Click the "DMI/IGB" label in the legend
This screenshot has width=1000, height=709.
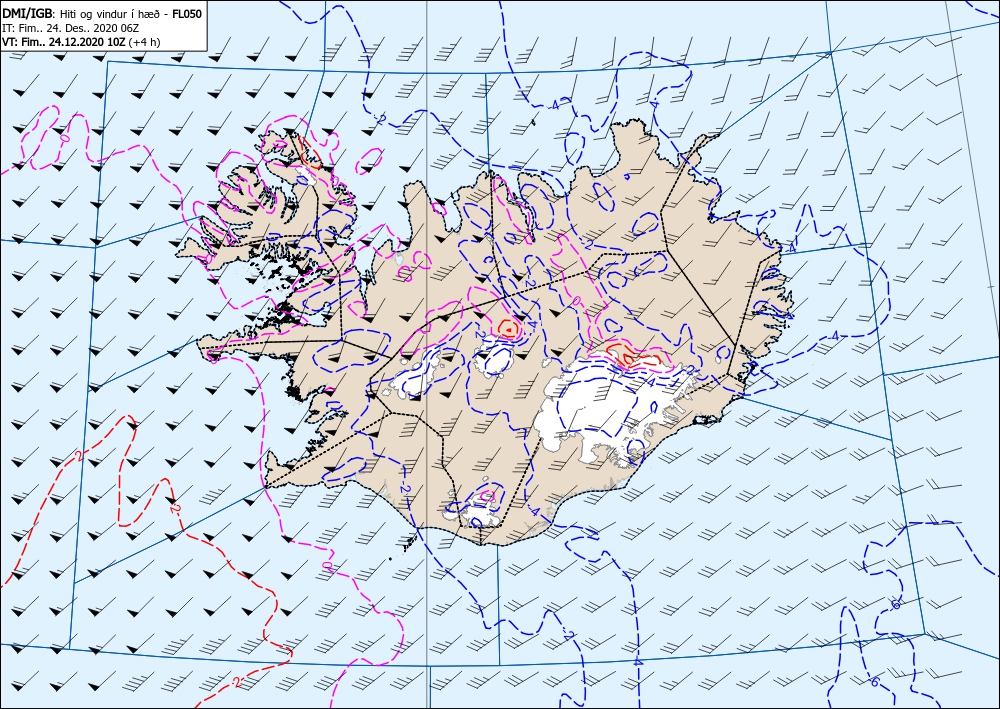(x=28, y=13)
